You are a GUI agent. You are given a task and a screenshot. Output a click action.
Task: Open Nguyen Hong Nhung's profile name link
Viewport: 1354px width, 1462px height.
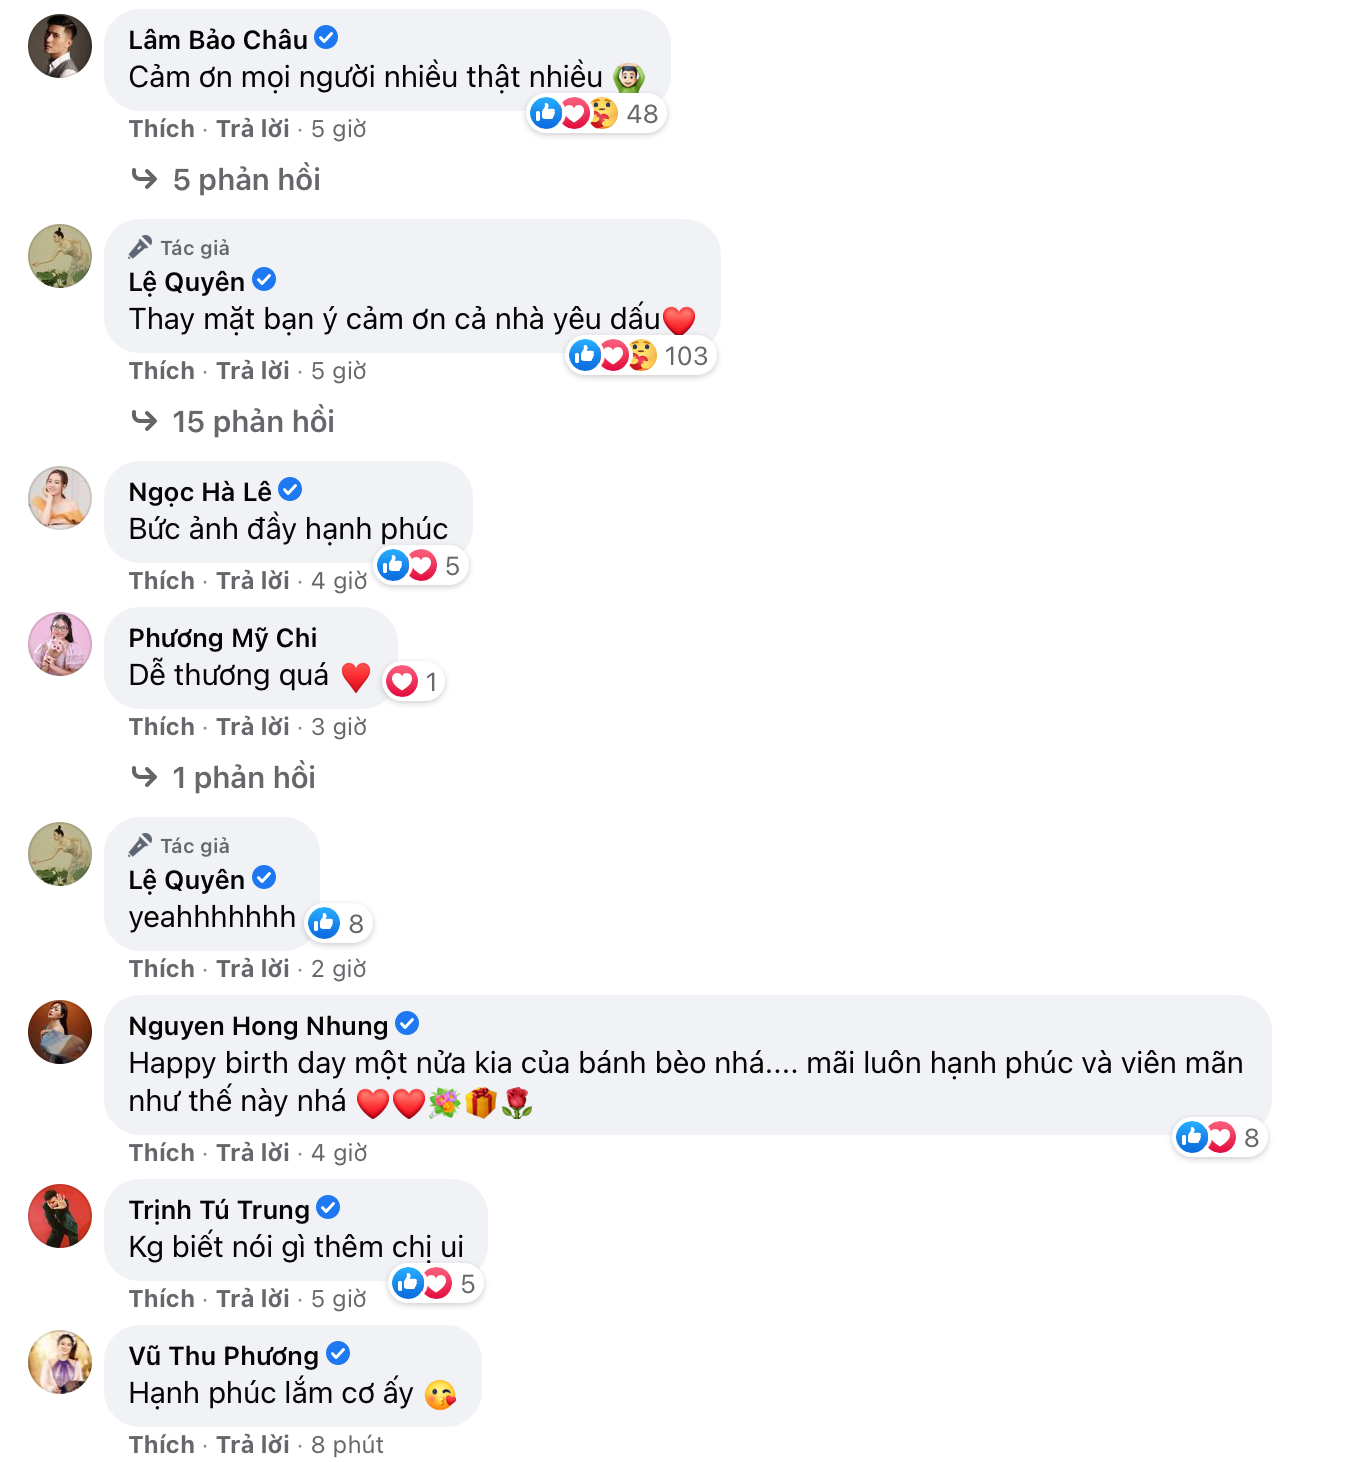tap(259, 1026)
